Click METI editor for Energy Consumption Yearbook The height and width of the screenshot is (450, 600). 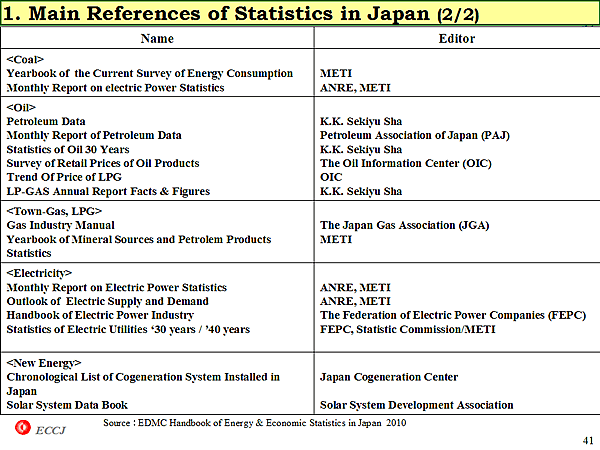coord(336,73)
